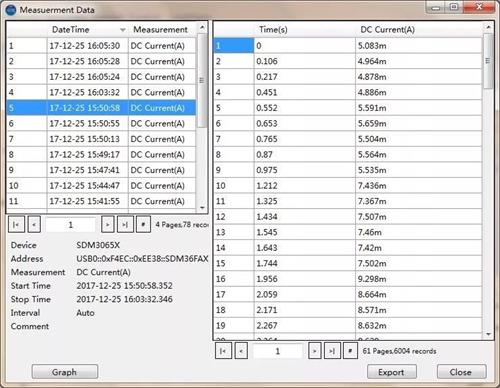Select session 17-12-25 16:05:24

click(x=101, y=77)
